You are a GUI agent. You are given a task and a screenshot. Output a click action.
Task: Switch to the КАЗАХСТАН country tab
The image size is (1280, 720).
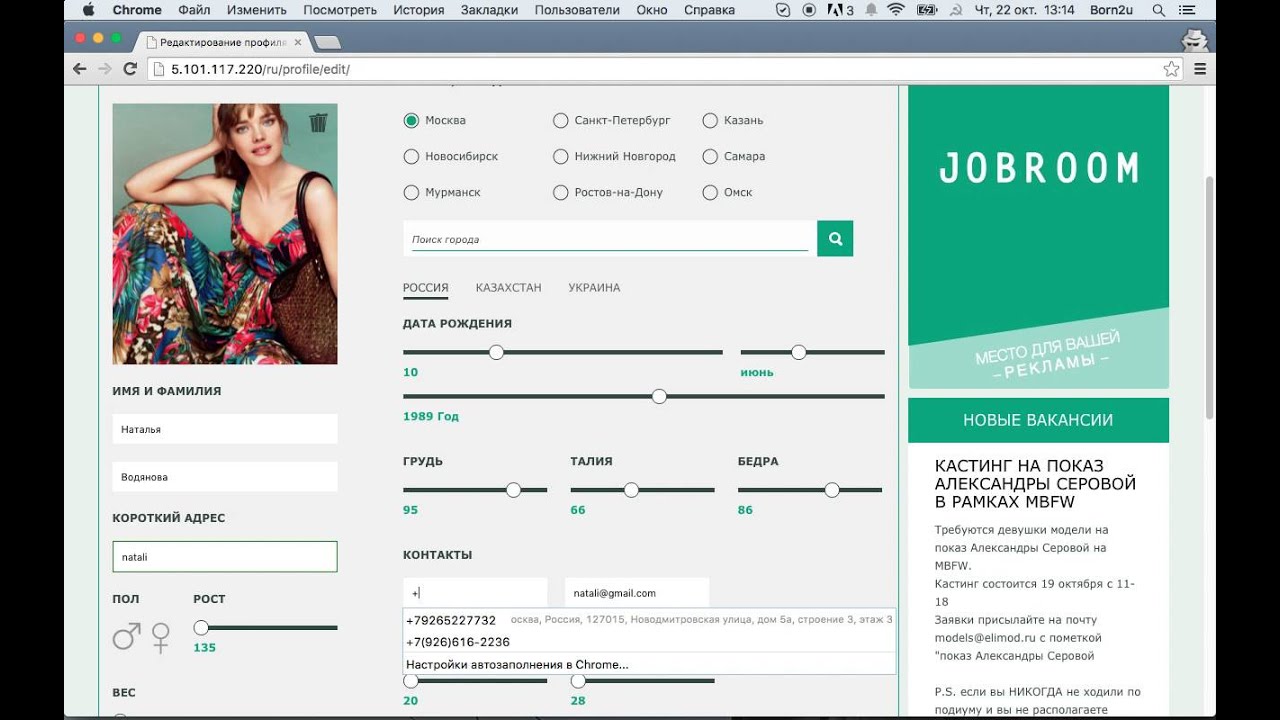coord(508,288)
